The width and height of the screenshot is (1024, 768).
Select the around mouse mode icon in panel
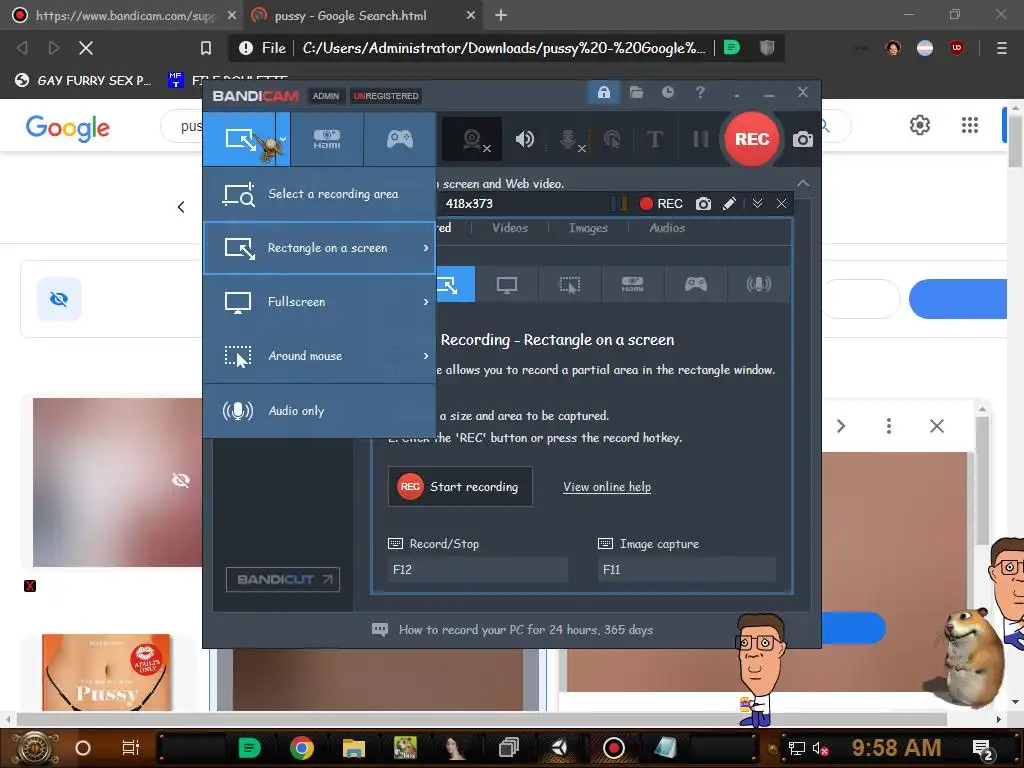pos(569,285)
